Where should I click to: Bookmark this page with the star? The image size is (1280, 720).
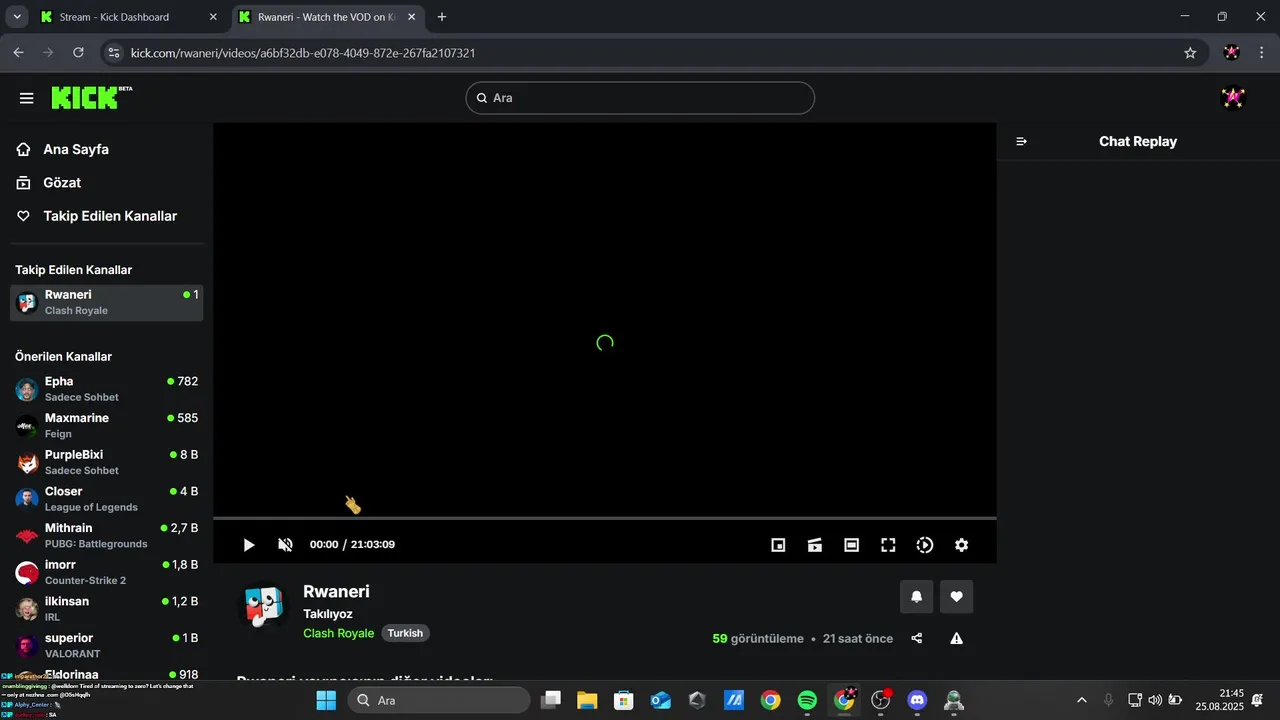1190,53
